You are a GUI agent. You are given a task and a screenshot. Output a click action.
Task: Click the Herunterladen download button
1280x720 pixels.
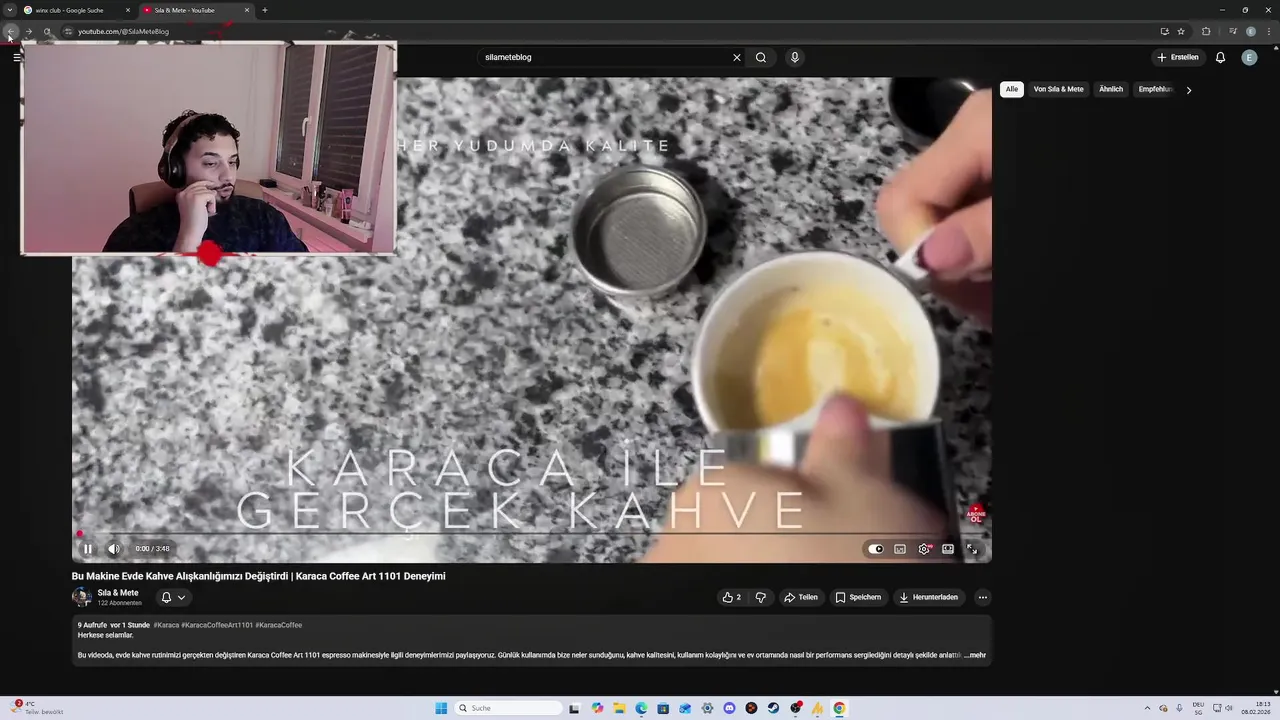929,597
